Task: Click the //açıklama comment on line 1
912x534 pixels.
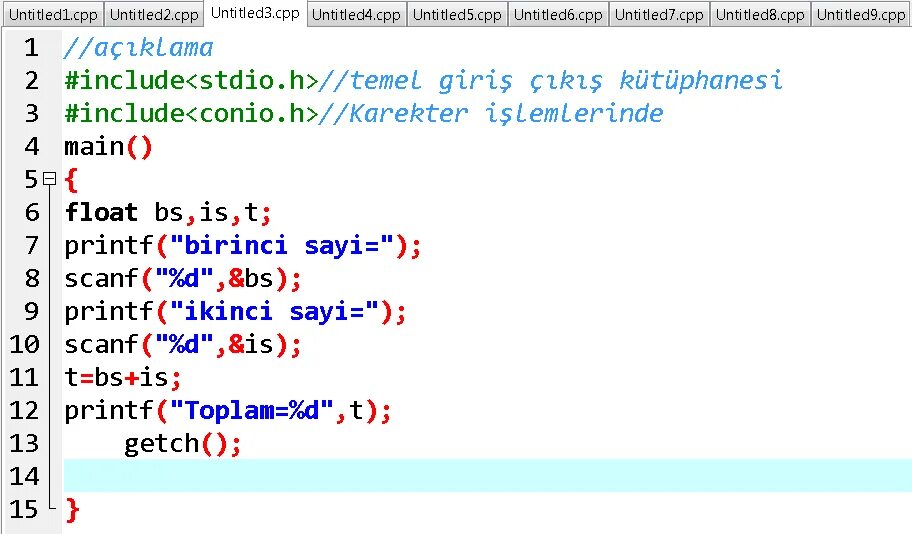Action: [139, 48]
